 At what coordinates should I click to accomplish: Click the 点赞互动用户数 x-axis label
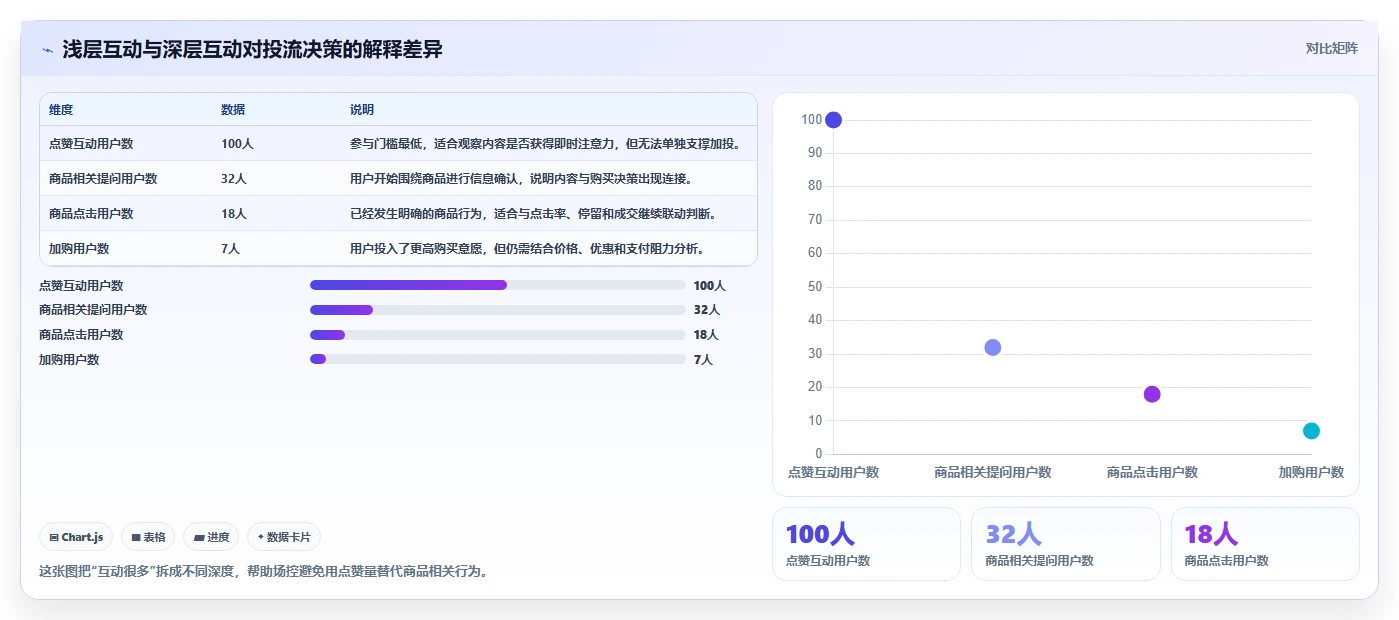point(833,472)
